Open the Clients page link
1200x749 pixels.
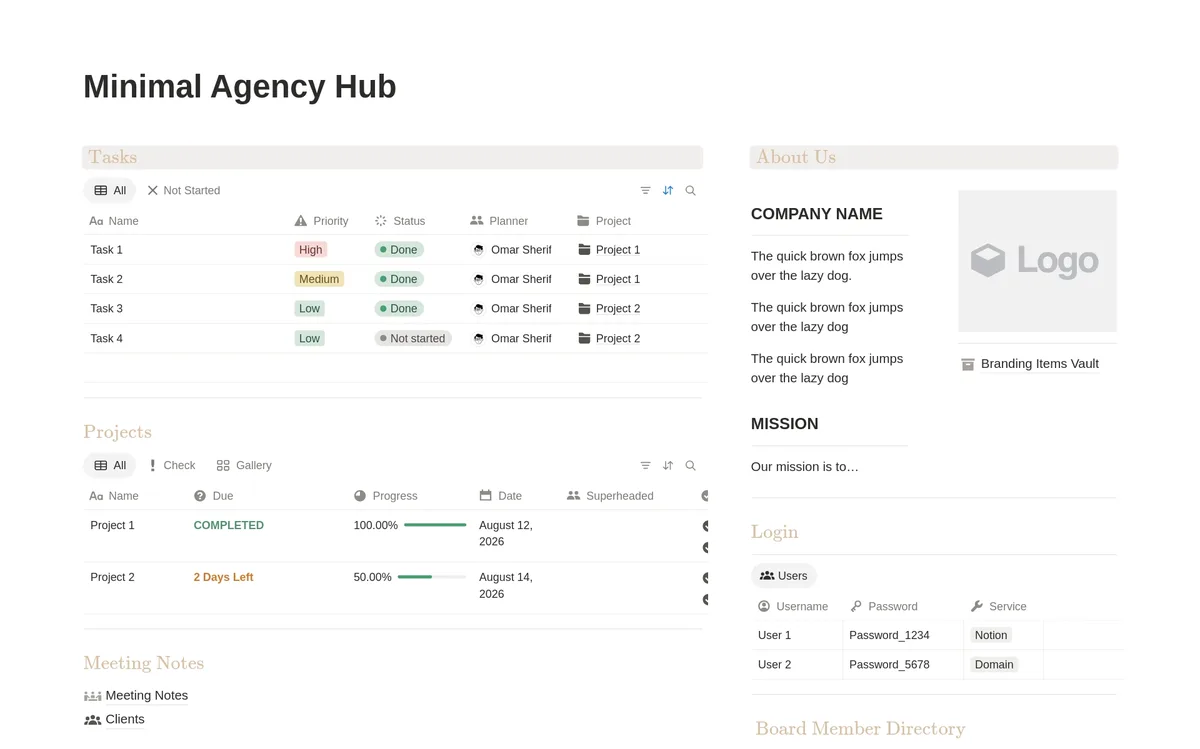(125, 720)
